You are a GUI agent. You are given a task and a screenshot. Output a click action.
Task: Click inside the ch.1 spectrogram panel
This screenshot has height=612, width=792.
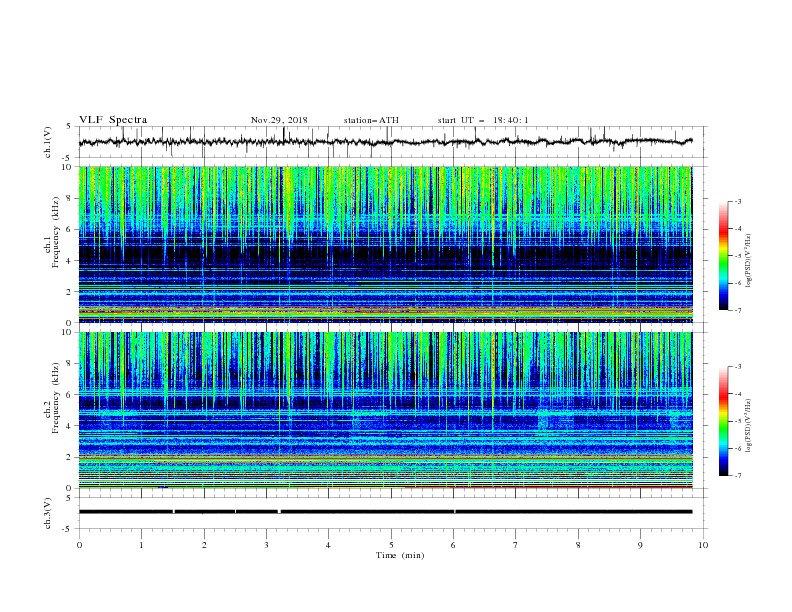pos(385,244)
